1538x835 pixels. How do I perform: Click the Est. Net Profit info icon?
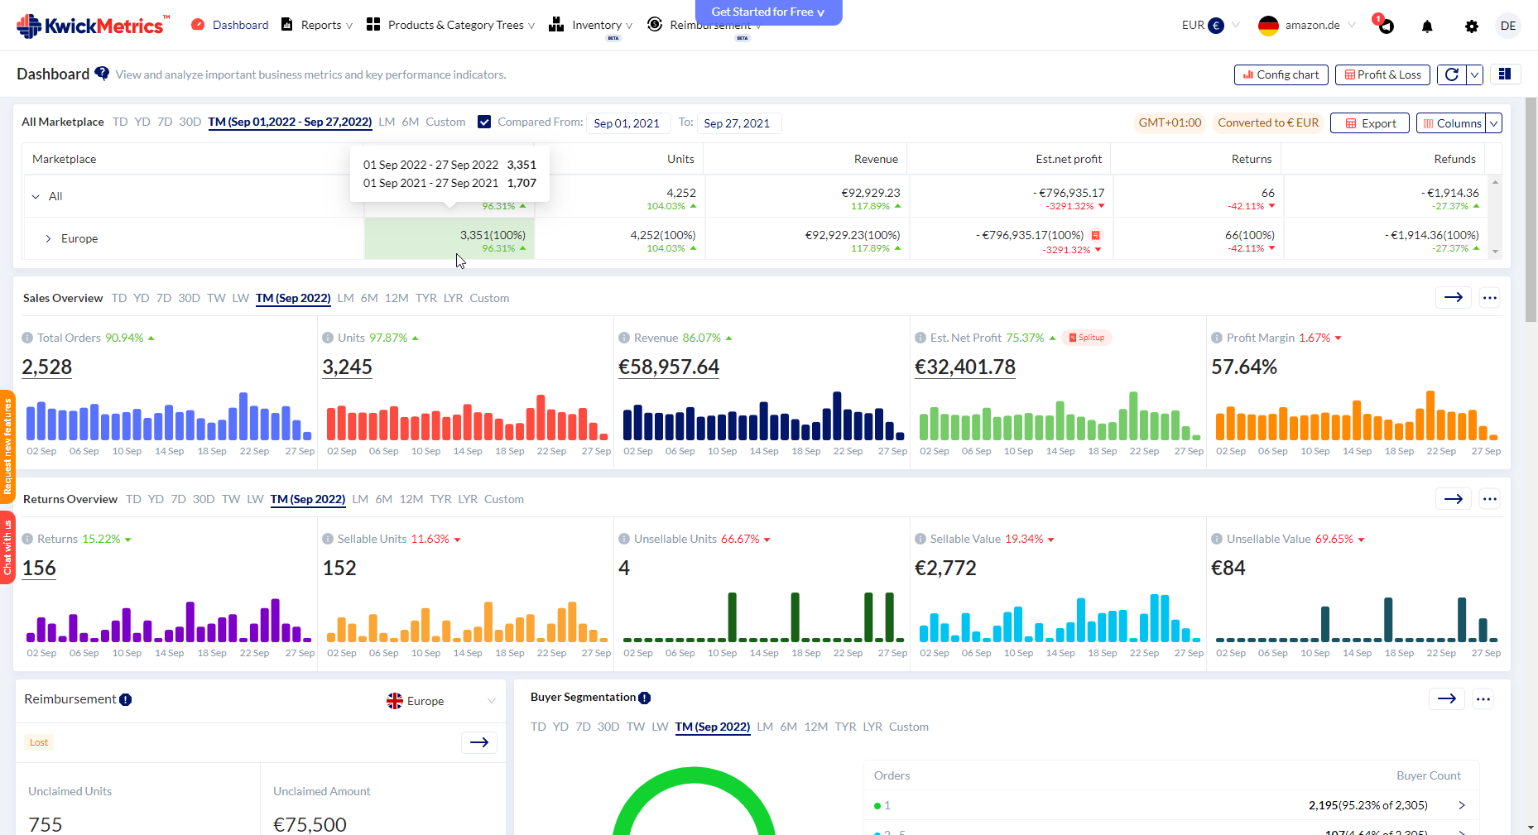[x=920, y=338]
